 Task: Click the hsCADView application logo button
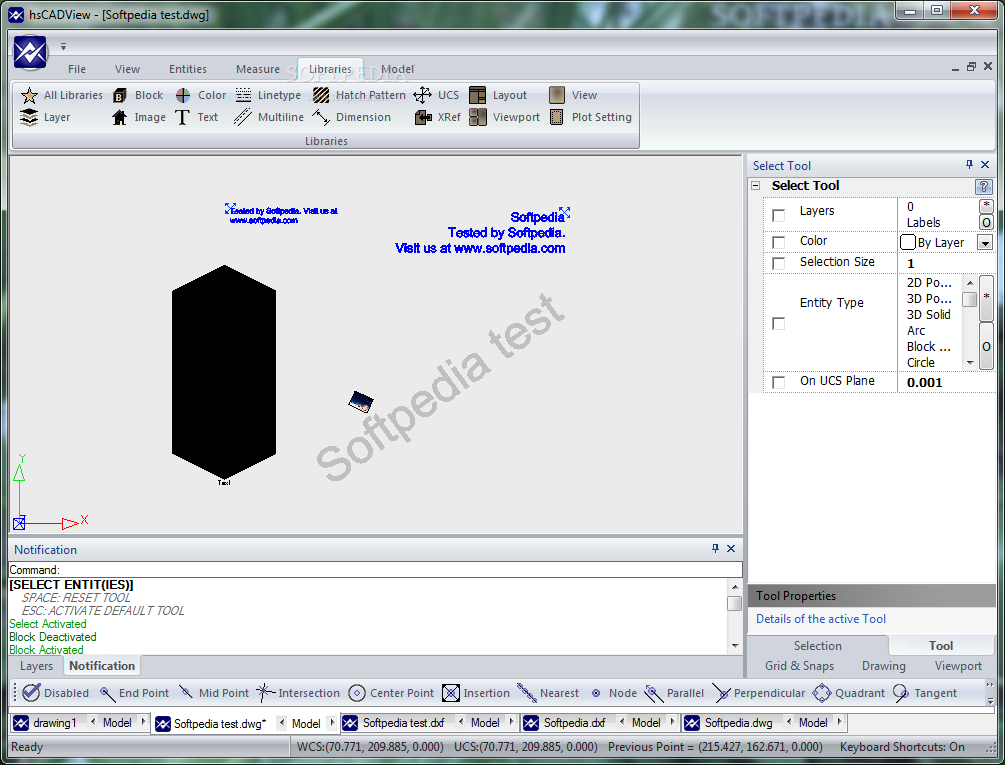click(30, 53)
